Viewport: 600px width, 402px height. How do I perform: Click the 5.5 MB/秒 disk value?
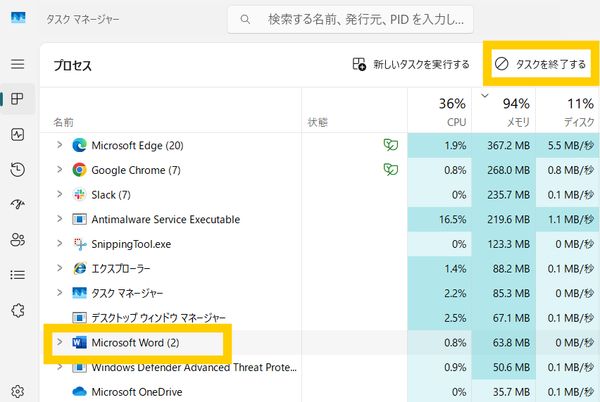[x=571, y=146]
